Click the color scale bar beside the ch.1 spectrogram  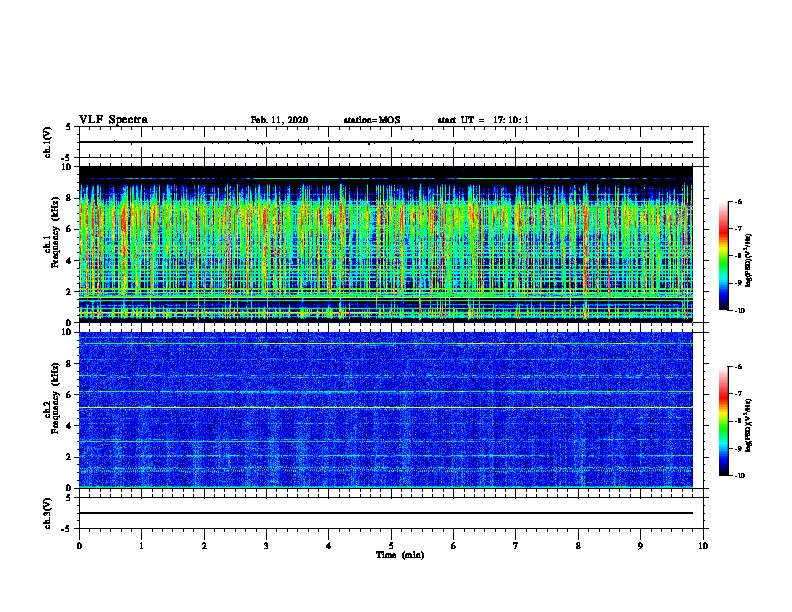coord(724,256)
